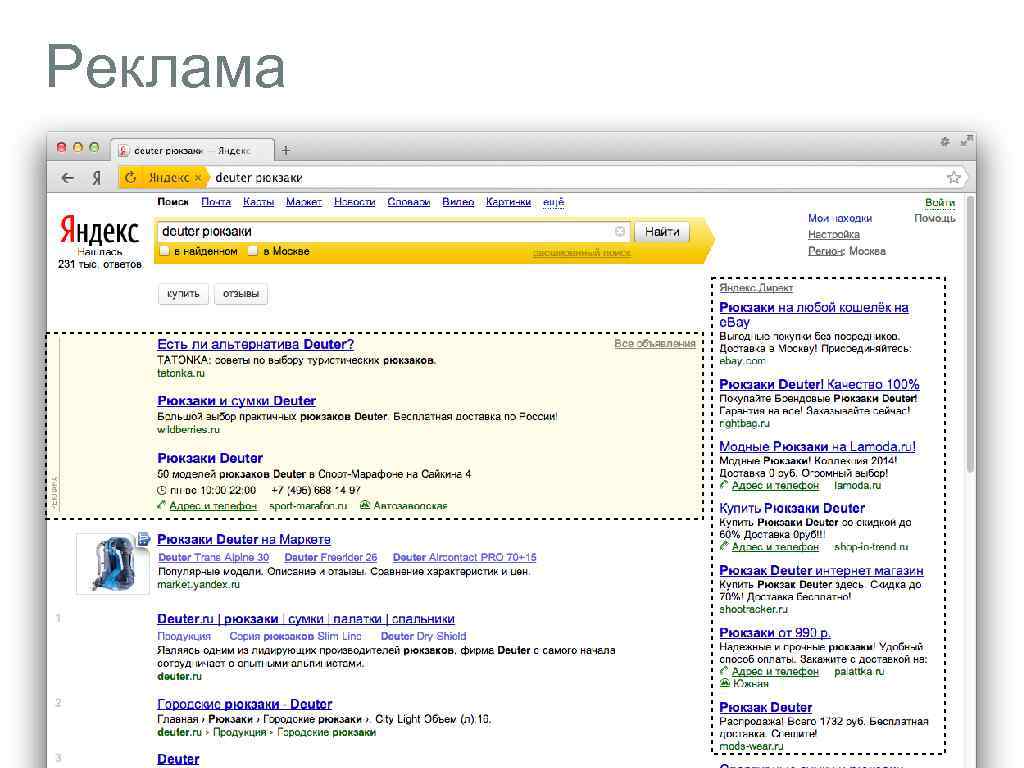Switch to the Маркет section
The image size is (1024, 768).
click(x=304, y=202)
